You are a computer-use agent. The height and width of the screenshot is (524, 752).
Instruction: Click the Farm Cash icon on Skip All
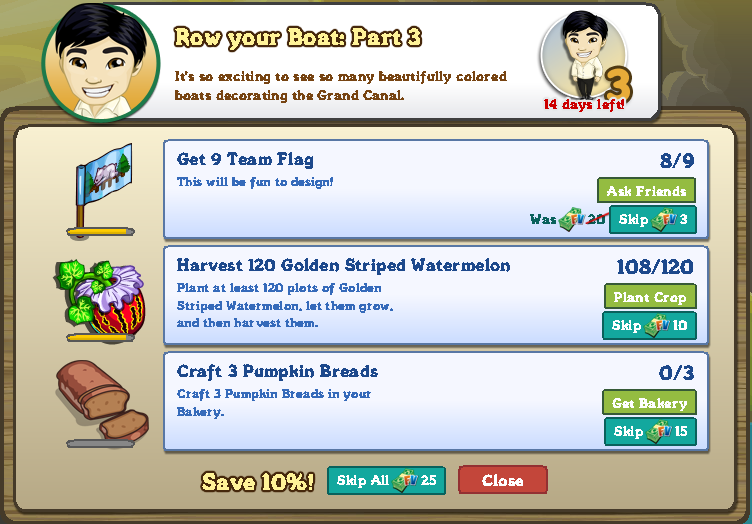[x=405, y=480]
